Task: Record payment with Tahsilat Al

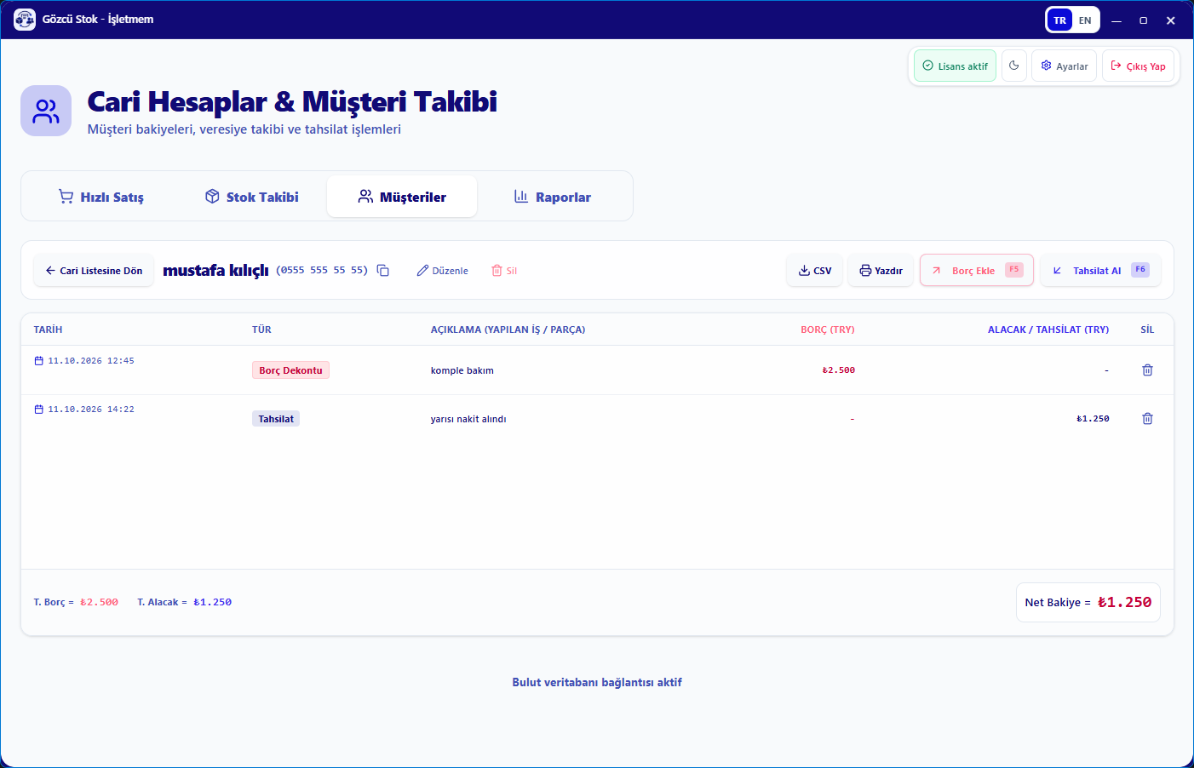Action: click(1100, 270)
